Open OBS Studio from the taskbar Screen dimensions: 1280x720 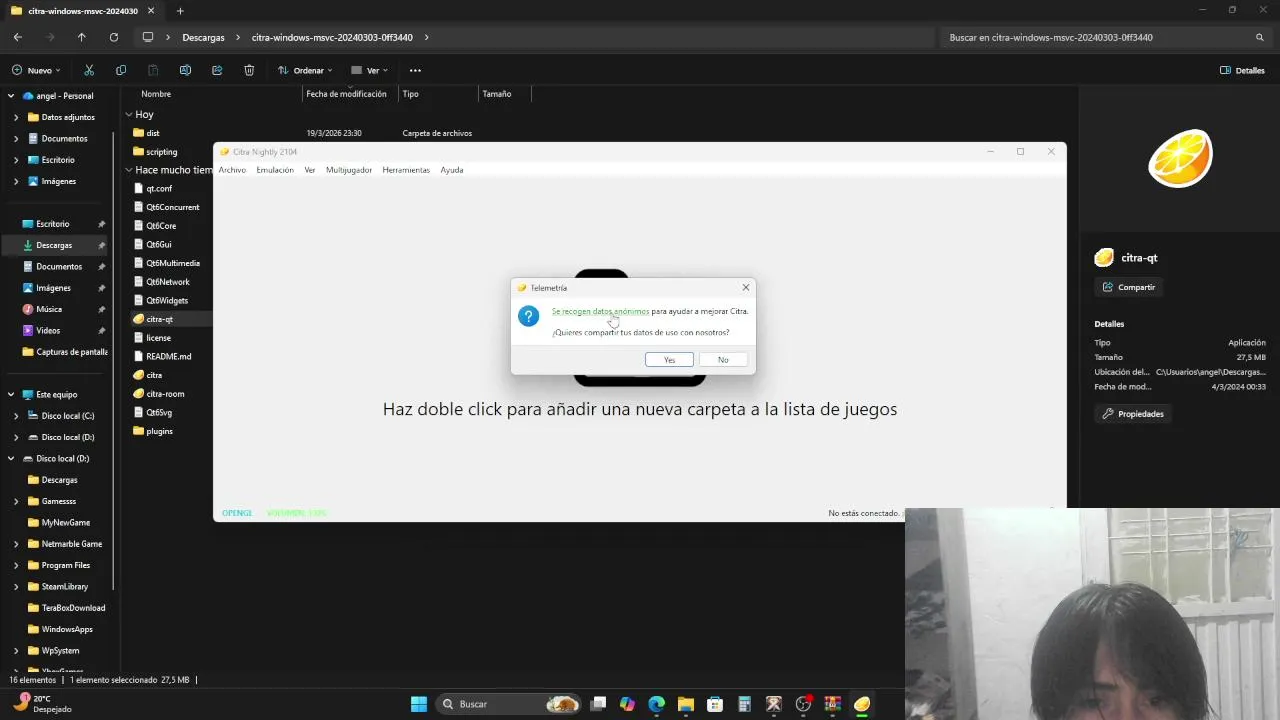click(803, 704)
